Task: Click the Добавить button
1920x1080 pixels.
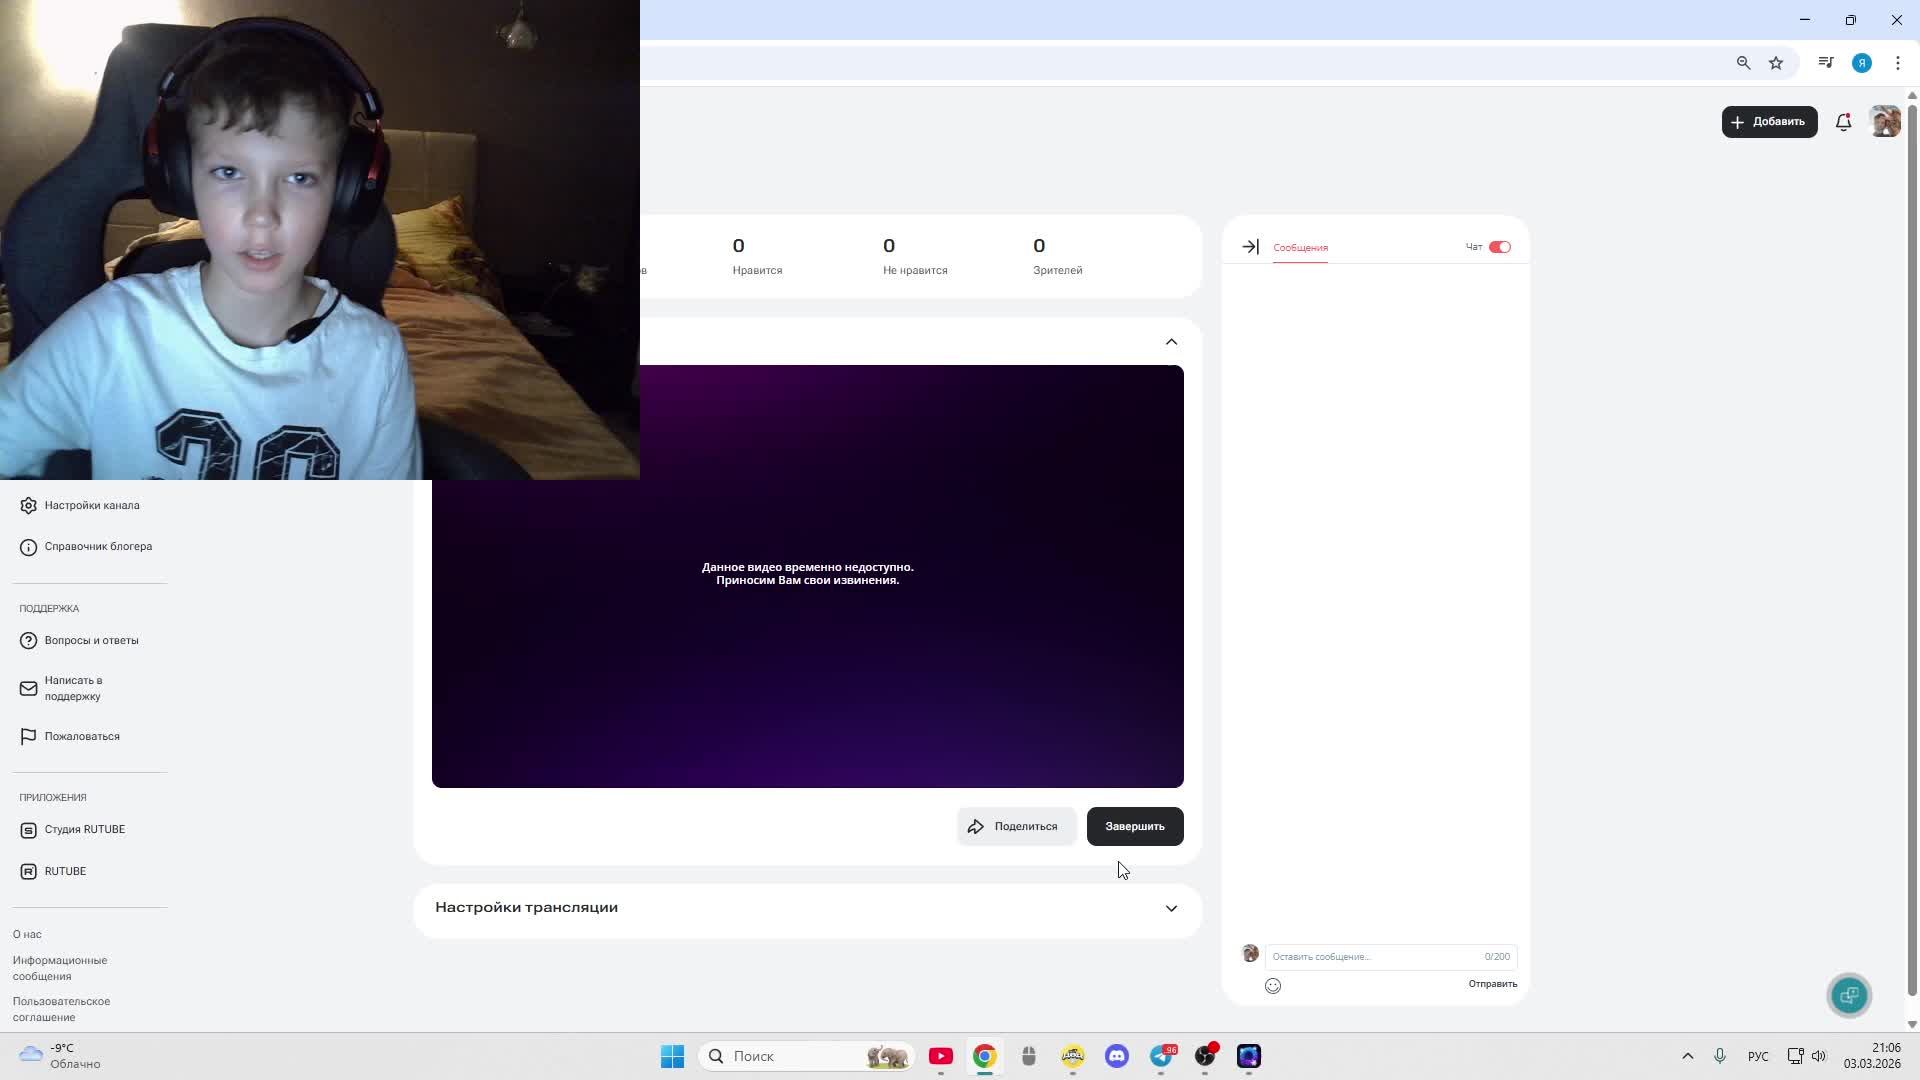Action: (x=1769, y=122)
